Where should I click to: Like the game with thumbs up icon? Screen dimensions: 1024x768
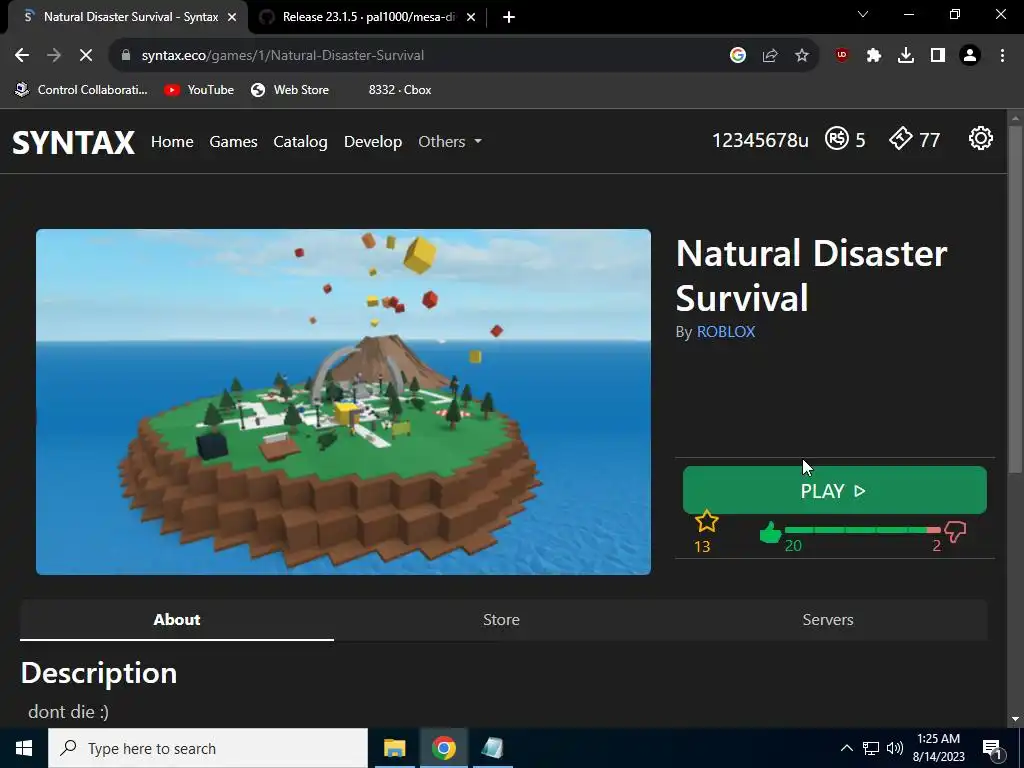[771, 532]
